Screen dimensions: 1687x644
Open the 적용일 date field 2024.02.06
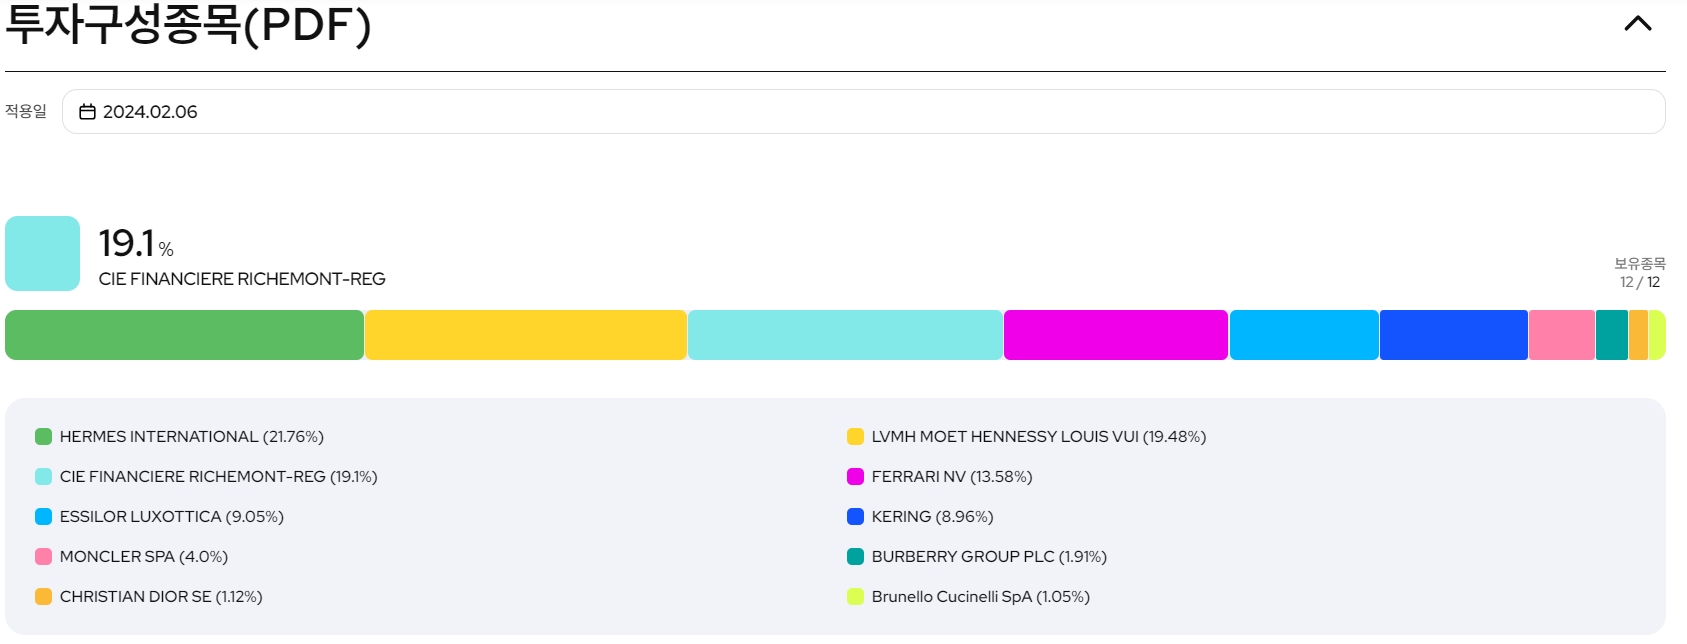863,111
